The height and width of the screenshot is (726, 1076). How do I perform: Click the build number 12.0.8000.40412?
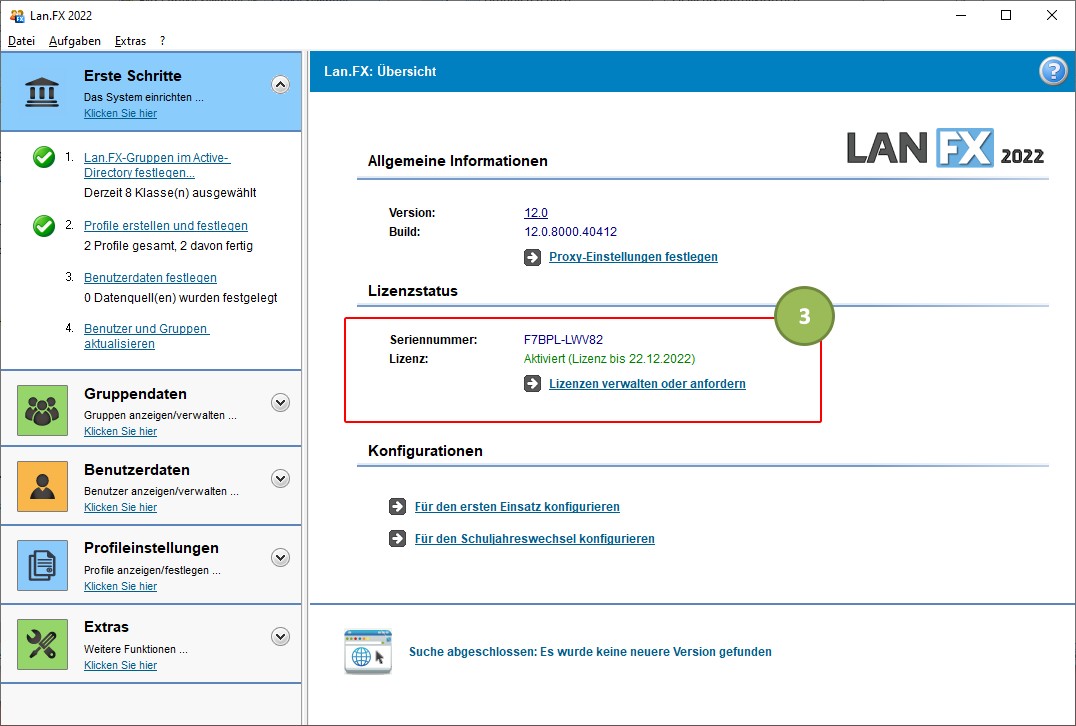[570, 232]
